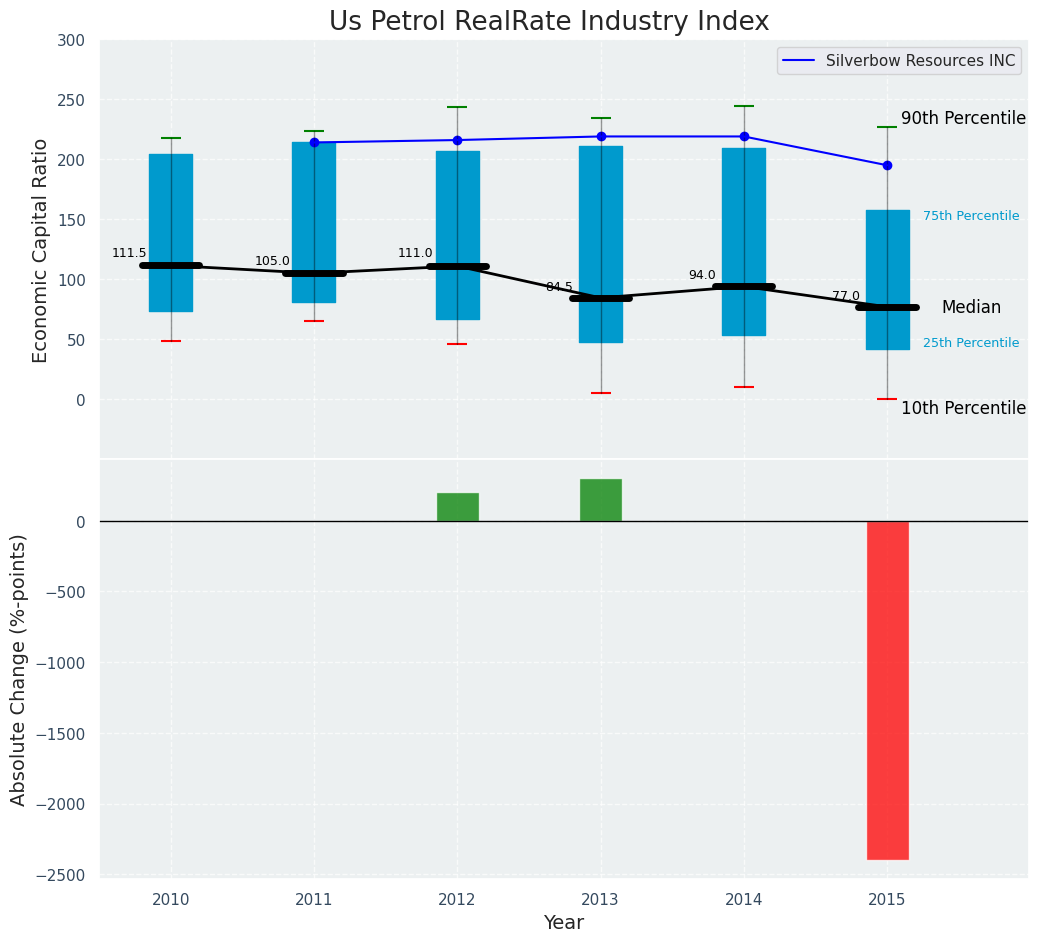This screenshot has width=1039, height=942.
Task: Select the green change bar for 2013
Action: 601,500
